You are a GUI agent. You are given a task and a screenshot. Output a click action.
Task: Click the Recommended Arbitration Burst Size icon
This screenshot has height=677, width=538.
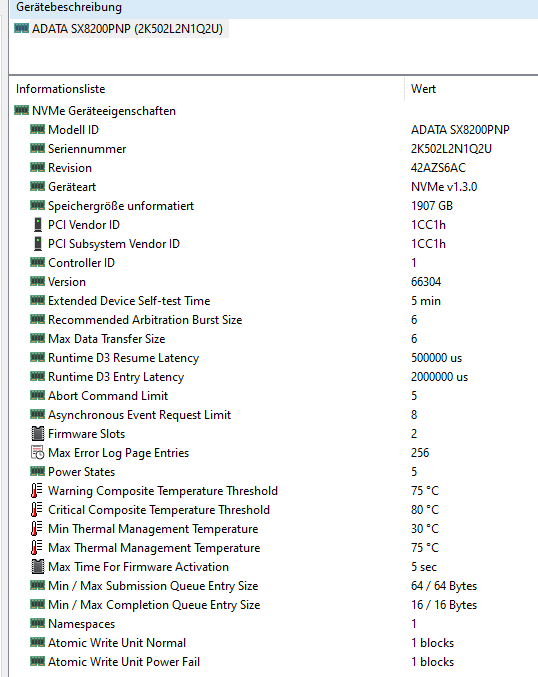pyautogui.click(x=38, y=320)
